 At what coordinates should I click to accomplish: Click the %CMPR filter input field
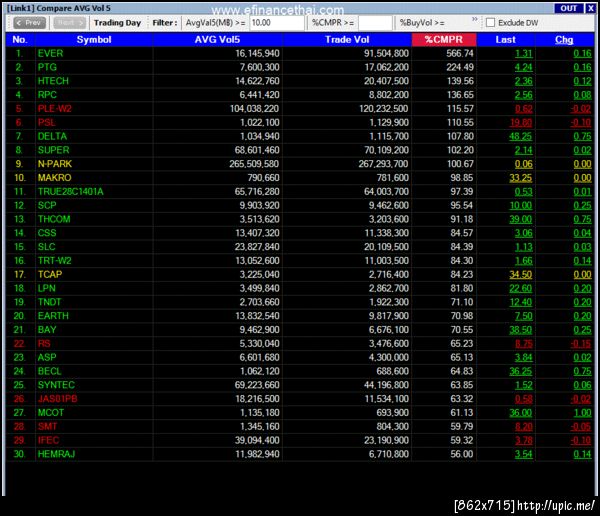tap(375, 23)
